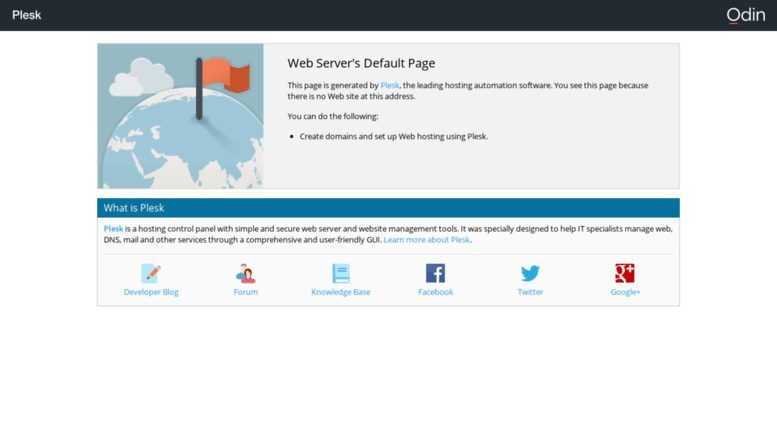Click the 'What is Plesk' section header
The image size is (777, 423).
tap(388, 208)
